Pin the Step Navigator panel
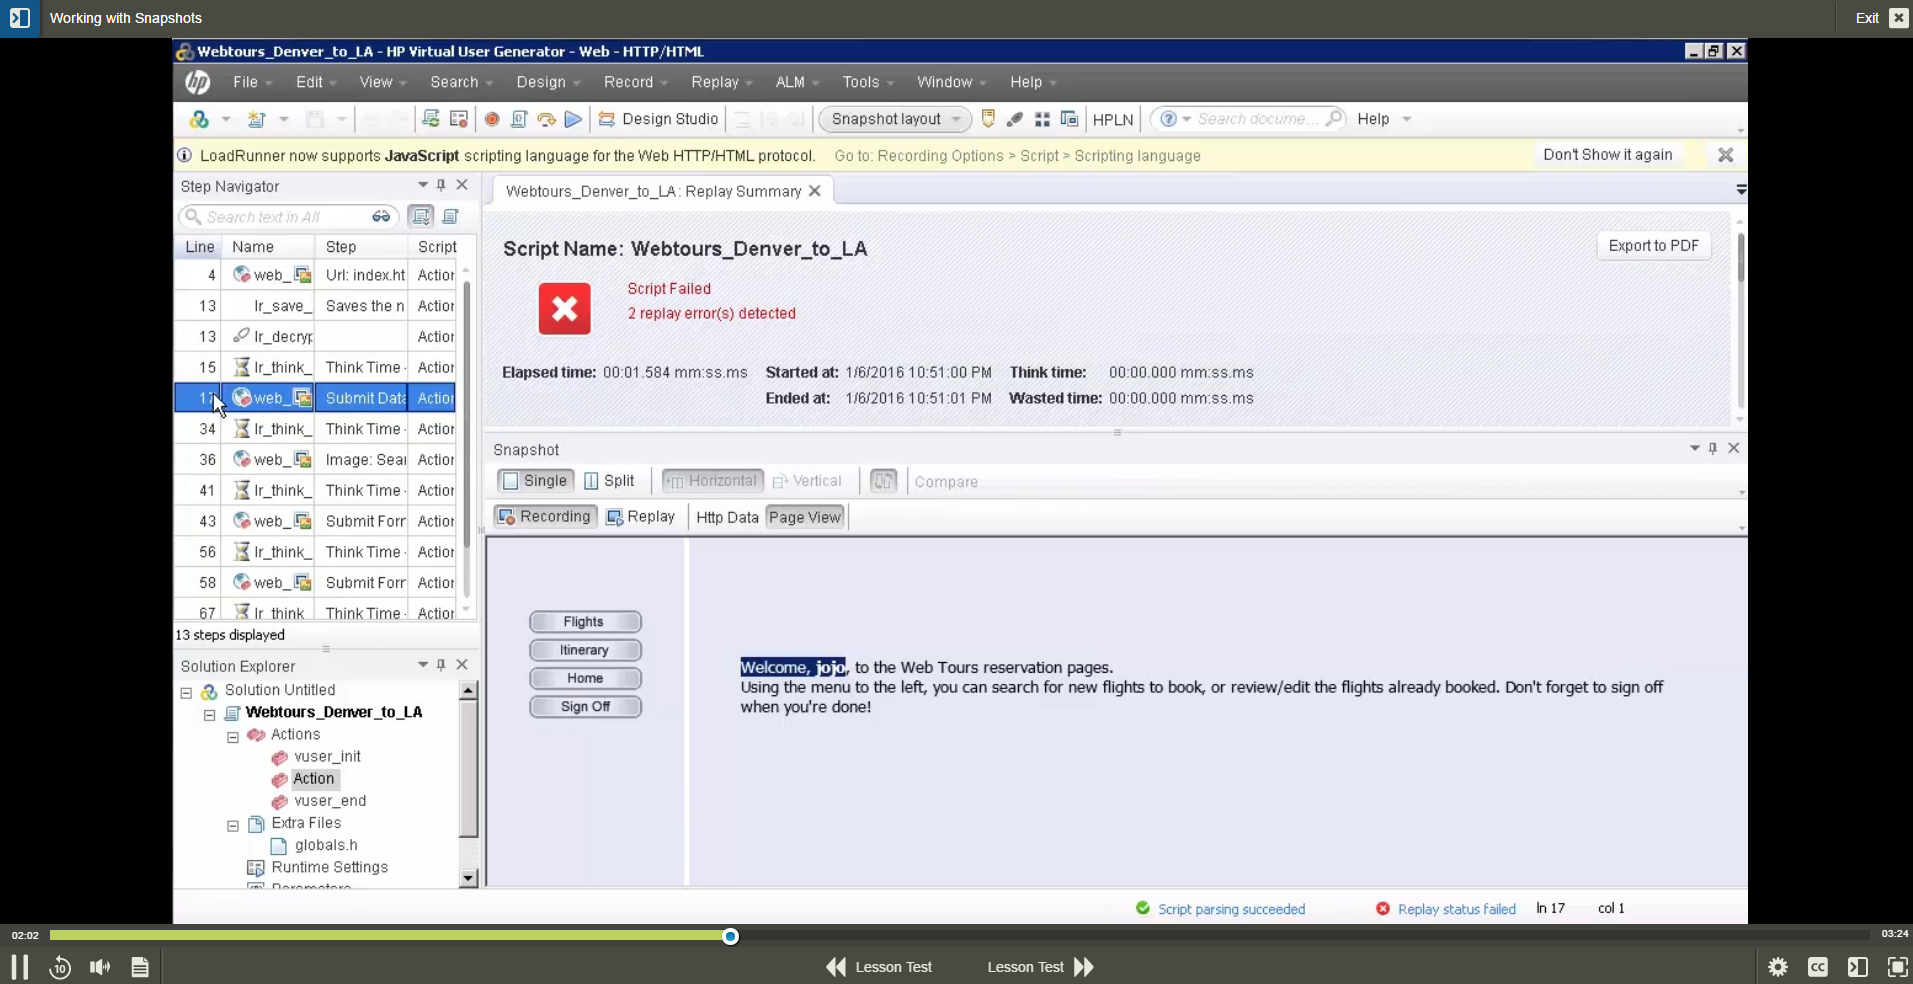 click(441, 185)
